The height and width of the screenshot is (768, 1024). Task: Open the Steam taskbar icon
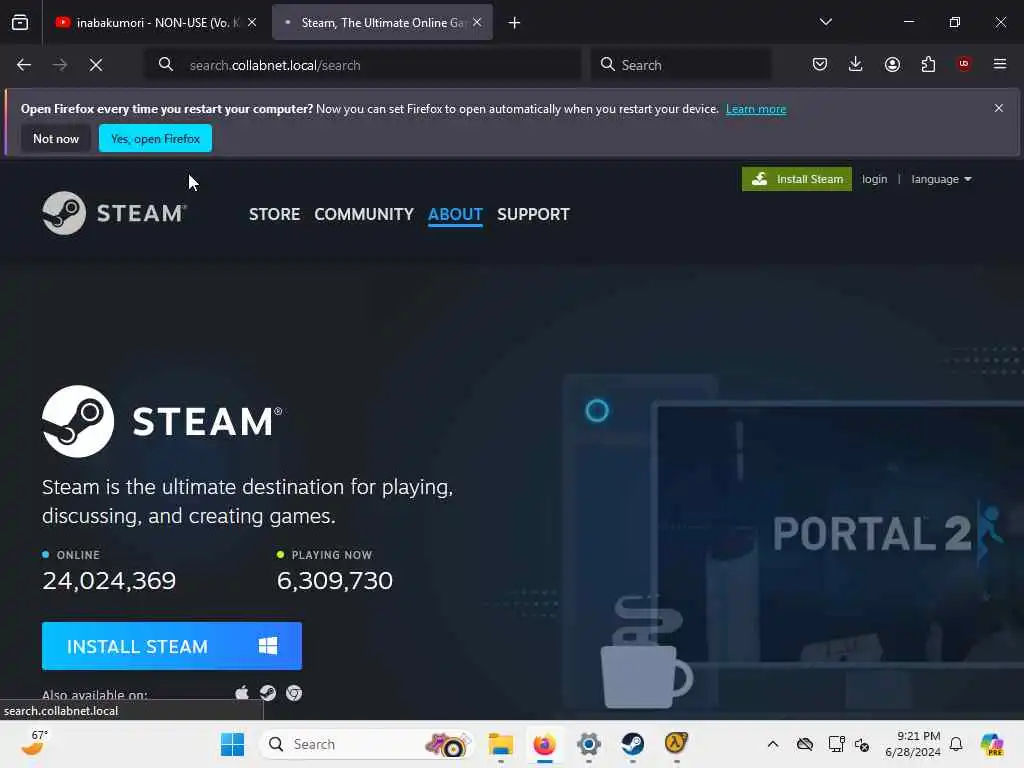point(632,744)
